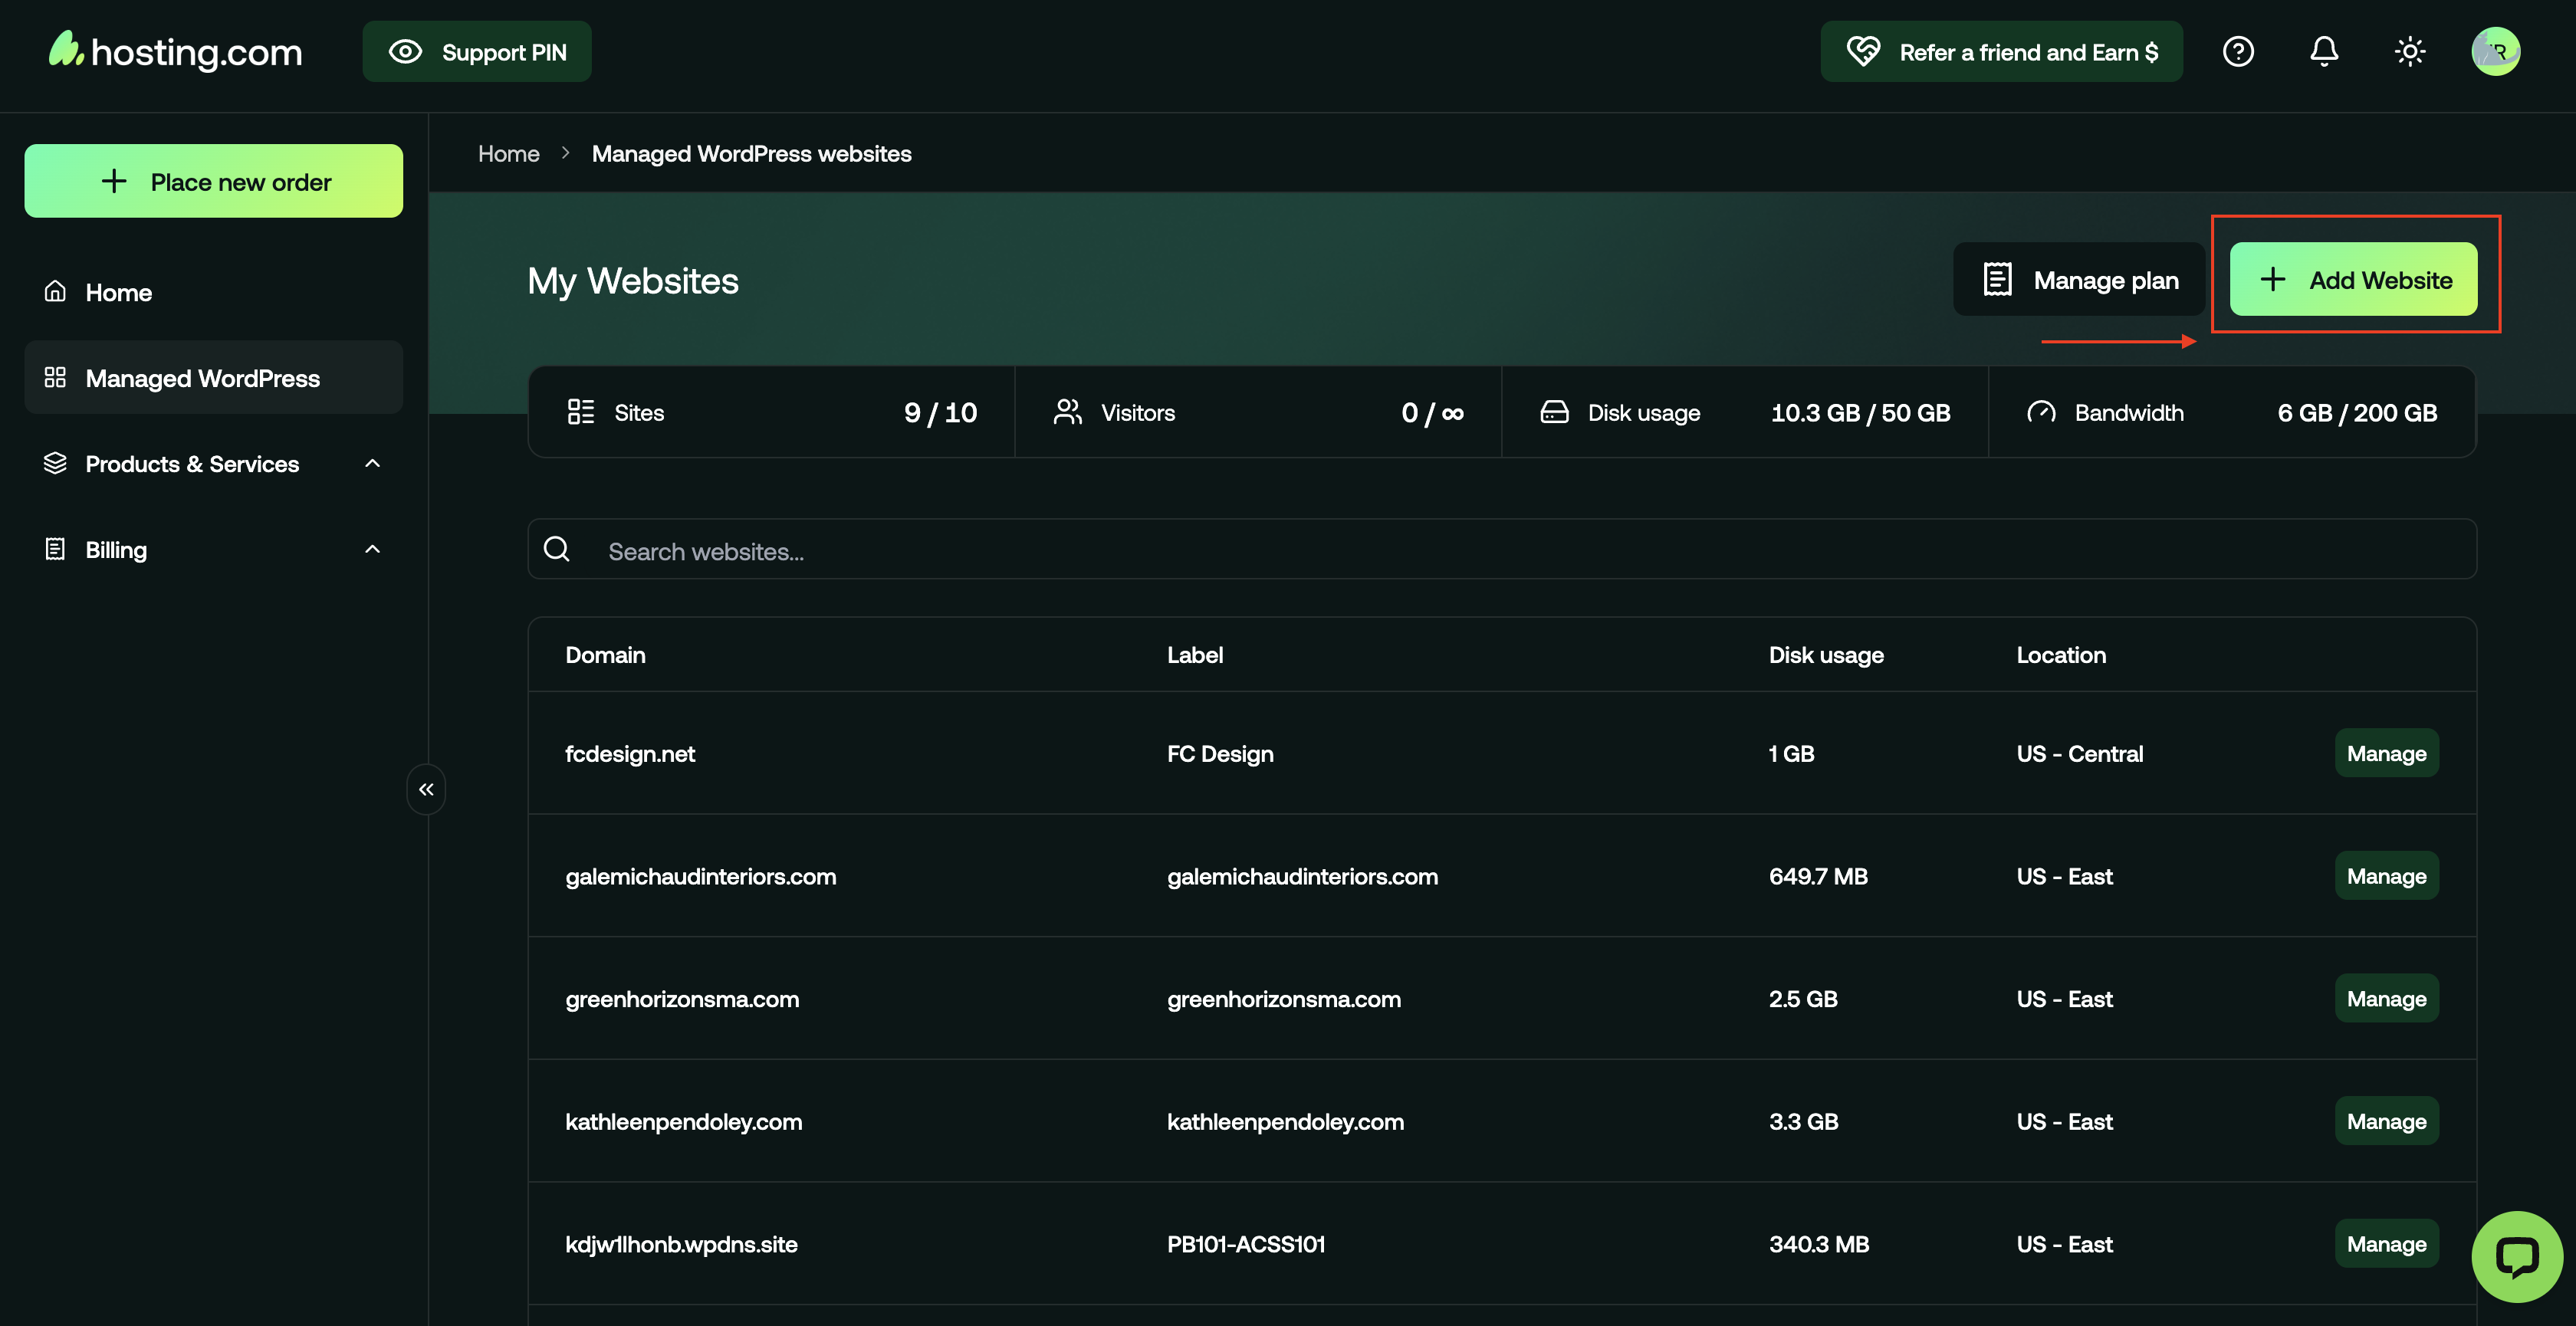Show the Support PIN
2576x1326 pixels.
pyautogui.click(x=477, y=52)
